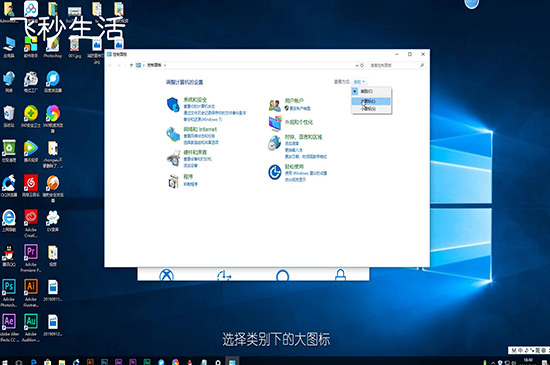This screenshot has height=365, width=550.
Task: Select the checked Category view option
Action: pos(371,91)
